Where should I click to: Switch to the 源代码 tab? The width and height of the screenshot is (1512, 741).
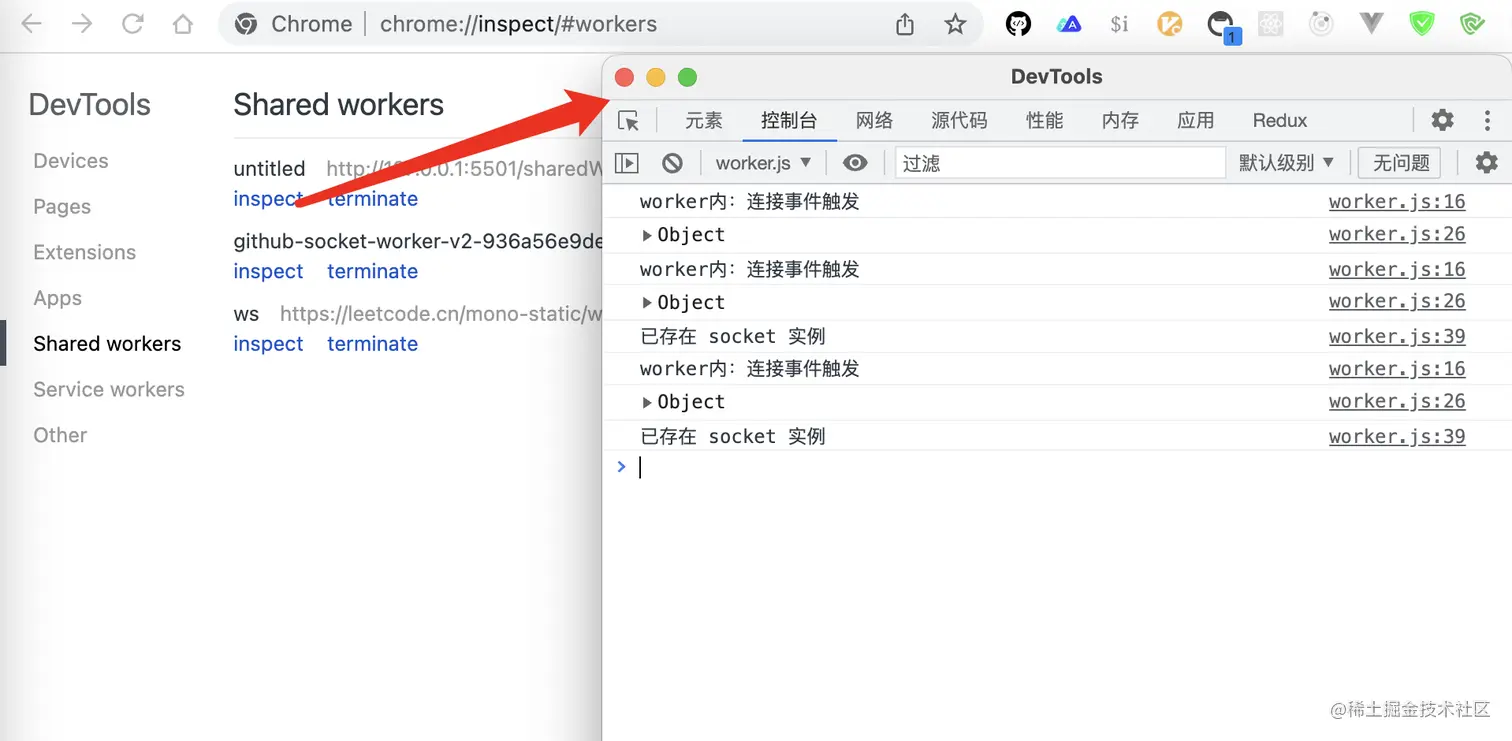pyautogui.click(x=959, y=120)
